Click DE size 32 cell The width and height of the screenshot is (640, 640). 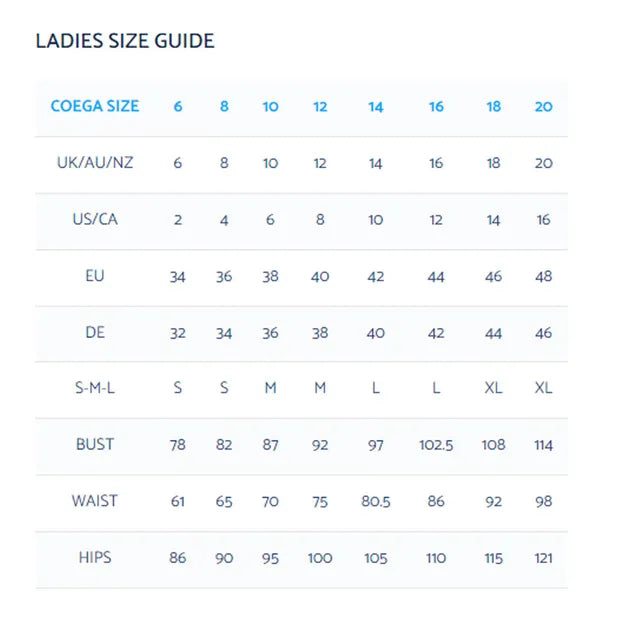point(178,333)
